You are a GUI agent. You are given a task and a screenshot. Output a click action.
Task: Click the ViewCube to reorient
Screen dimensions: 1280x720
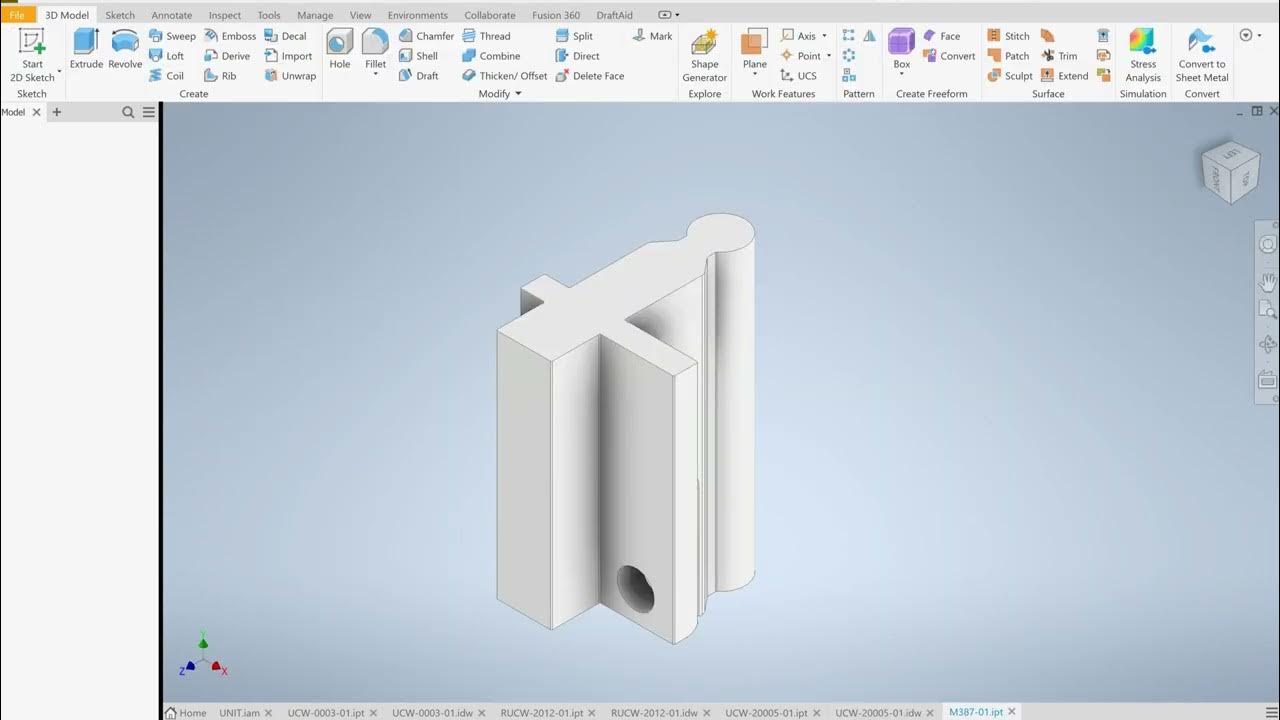(x=1230, y=171)
